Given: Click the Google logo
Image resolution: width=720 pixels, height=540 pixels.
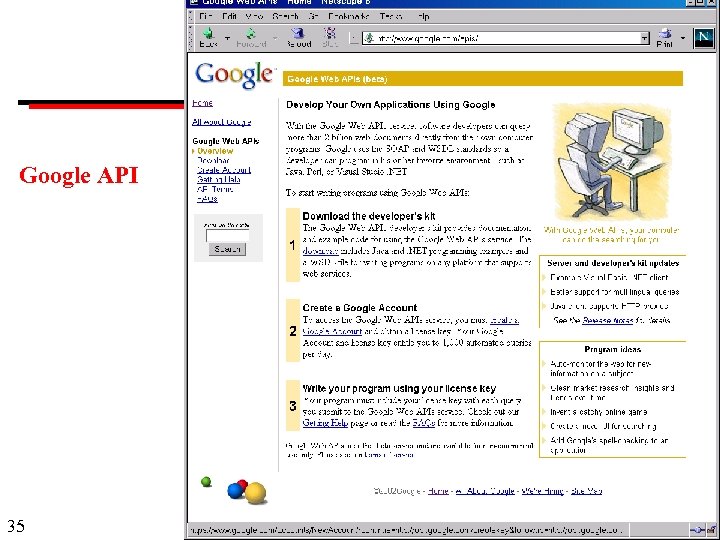Looking at the screenshot, I should tap(234, 75).
